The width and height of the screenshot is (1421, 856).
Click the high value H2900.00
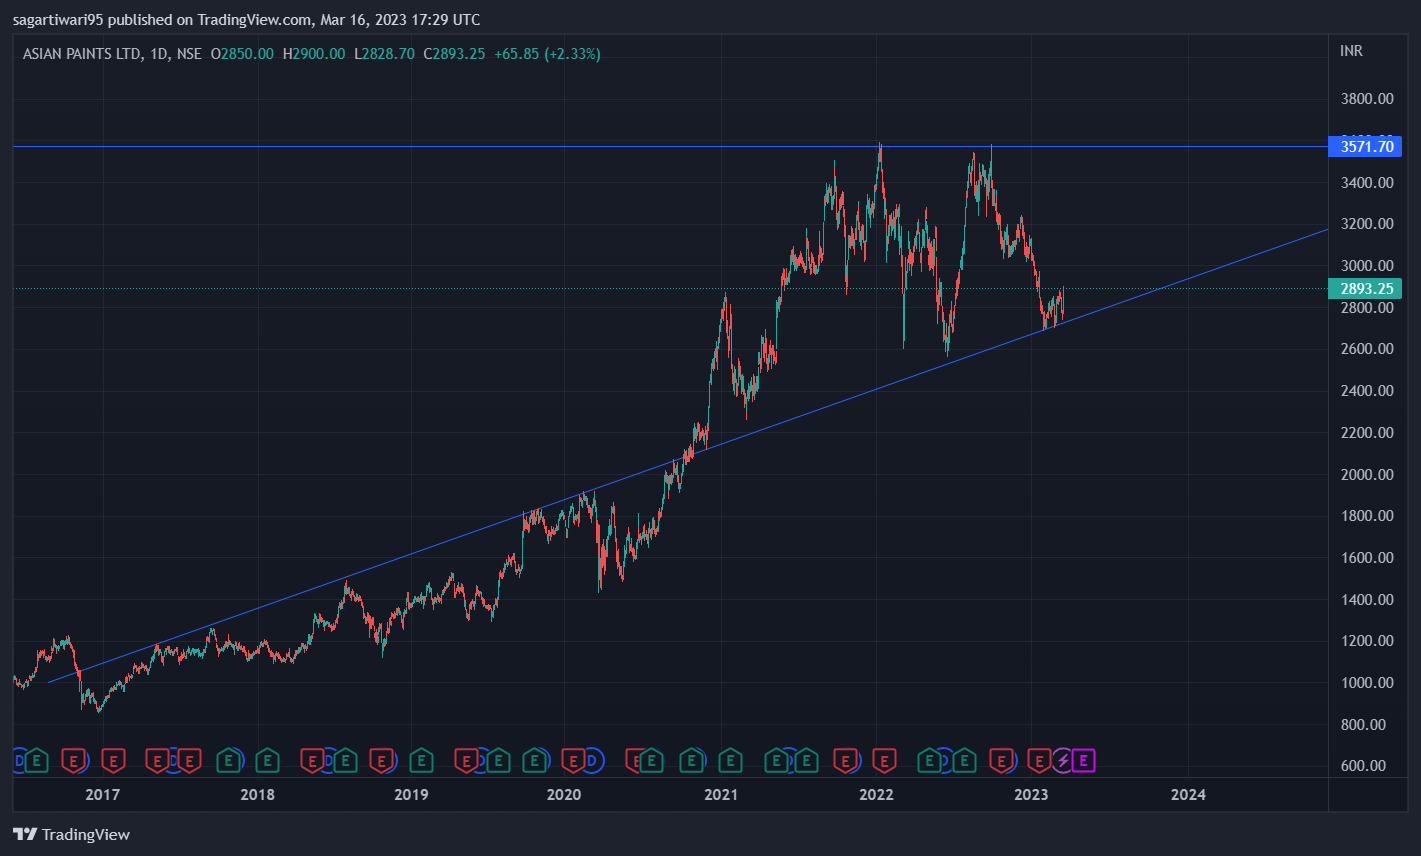tap(314, 54)
